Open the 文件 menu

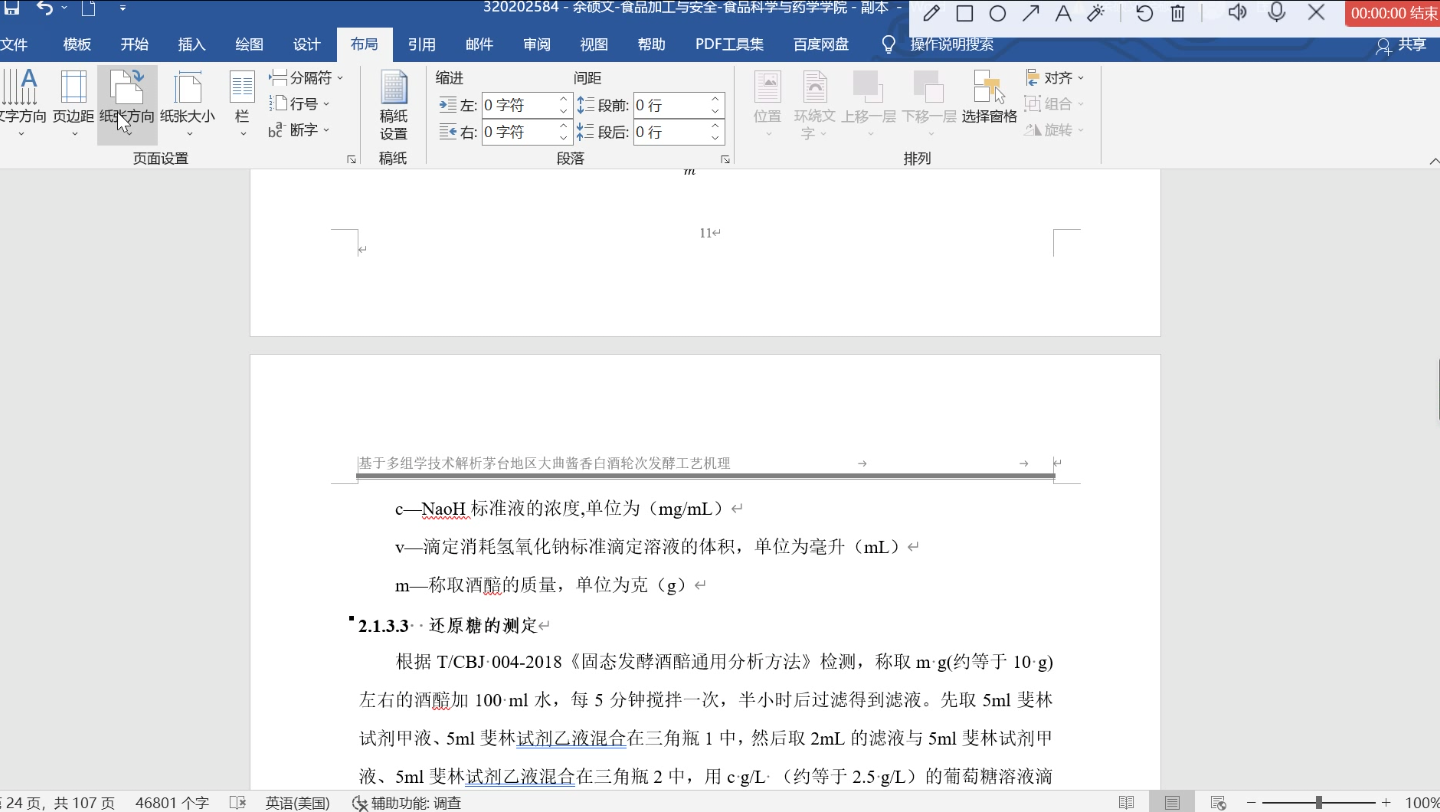(14, 44)
